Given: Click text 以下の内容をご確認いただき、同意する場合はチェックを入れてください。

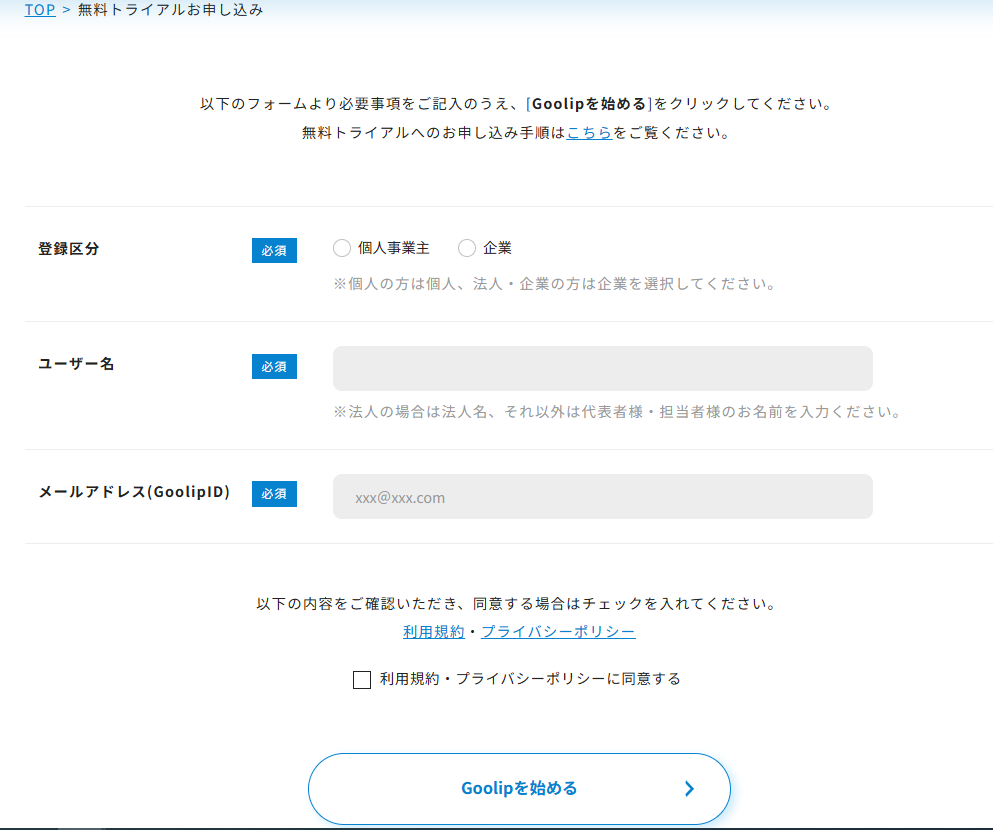Looking at the screenshot, I should [517, 604].
